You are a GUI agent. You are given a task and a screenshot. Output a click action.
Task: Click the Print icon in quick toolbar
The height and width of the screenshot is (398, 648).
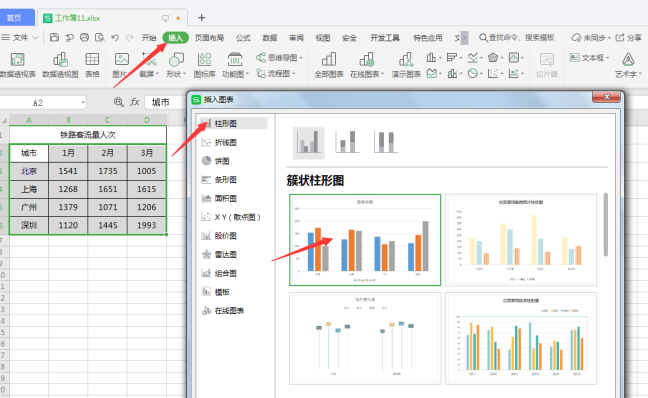84,38
